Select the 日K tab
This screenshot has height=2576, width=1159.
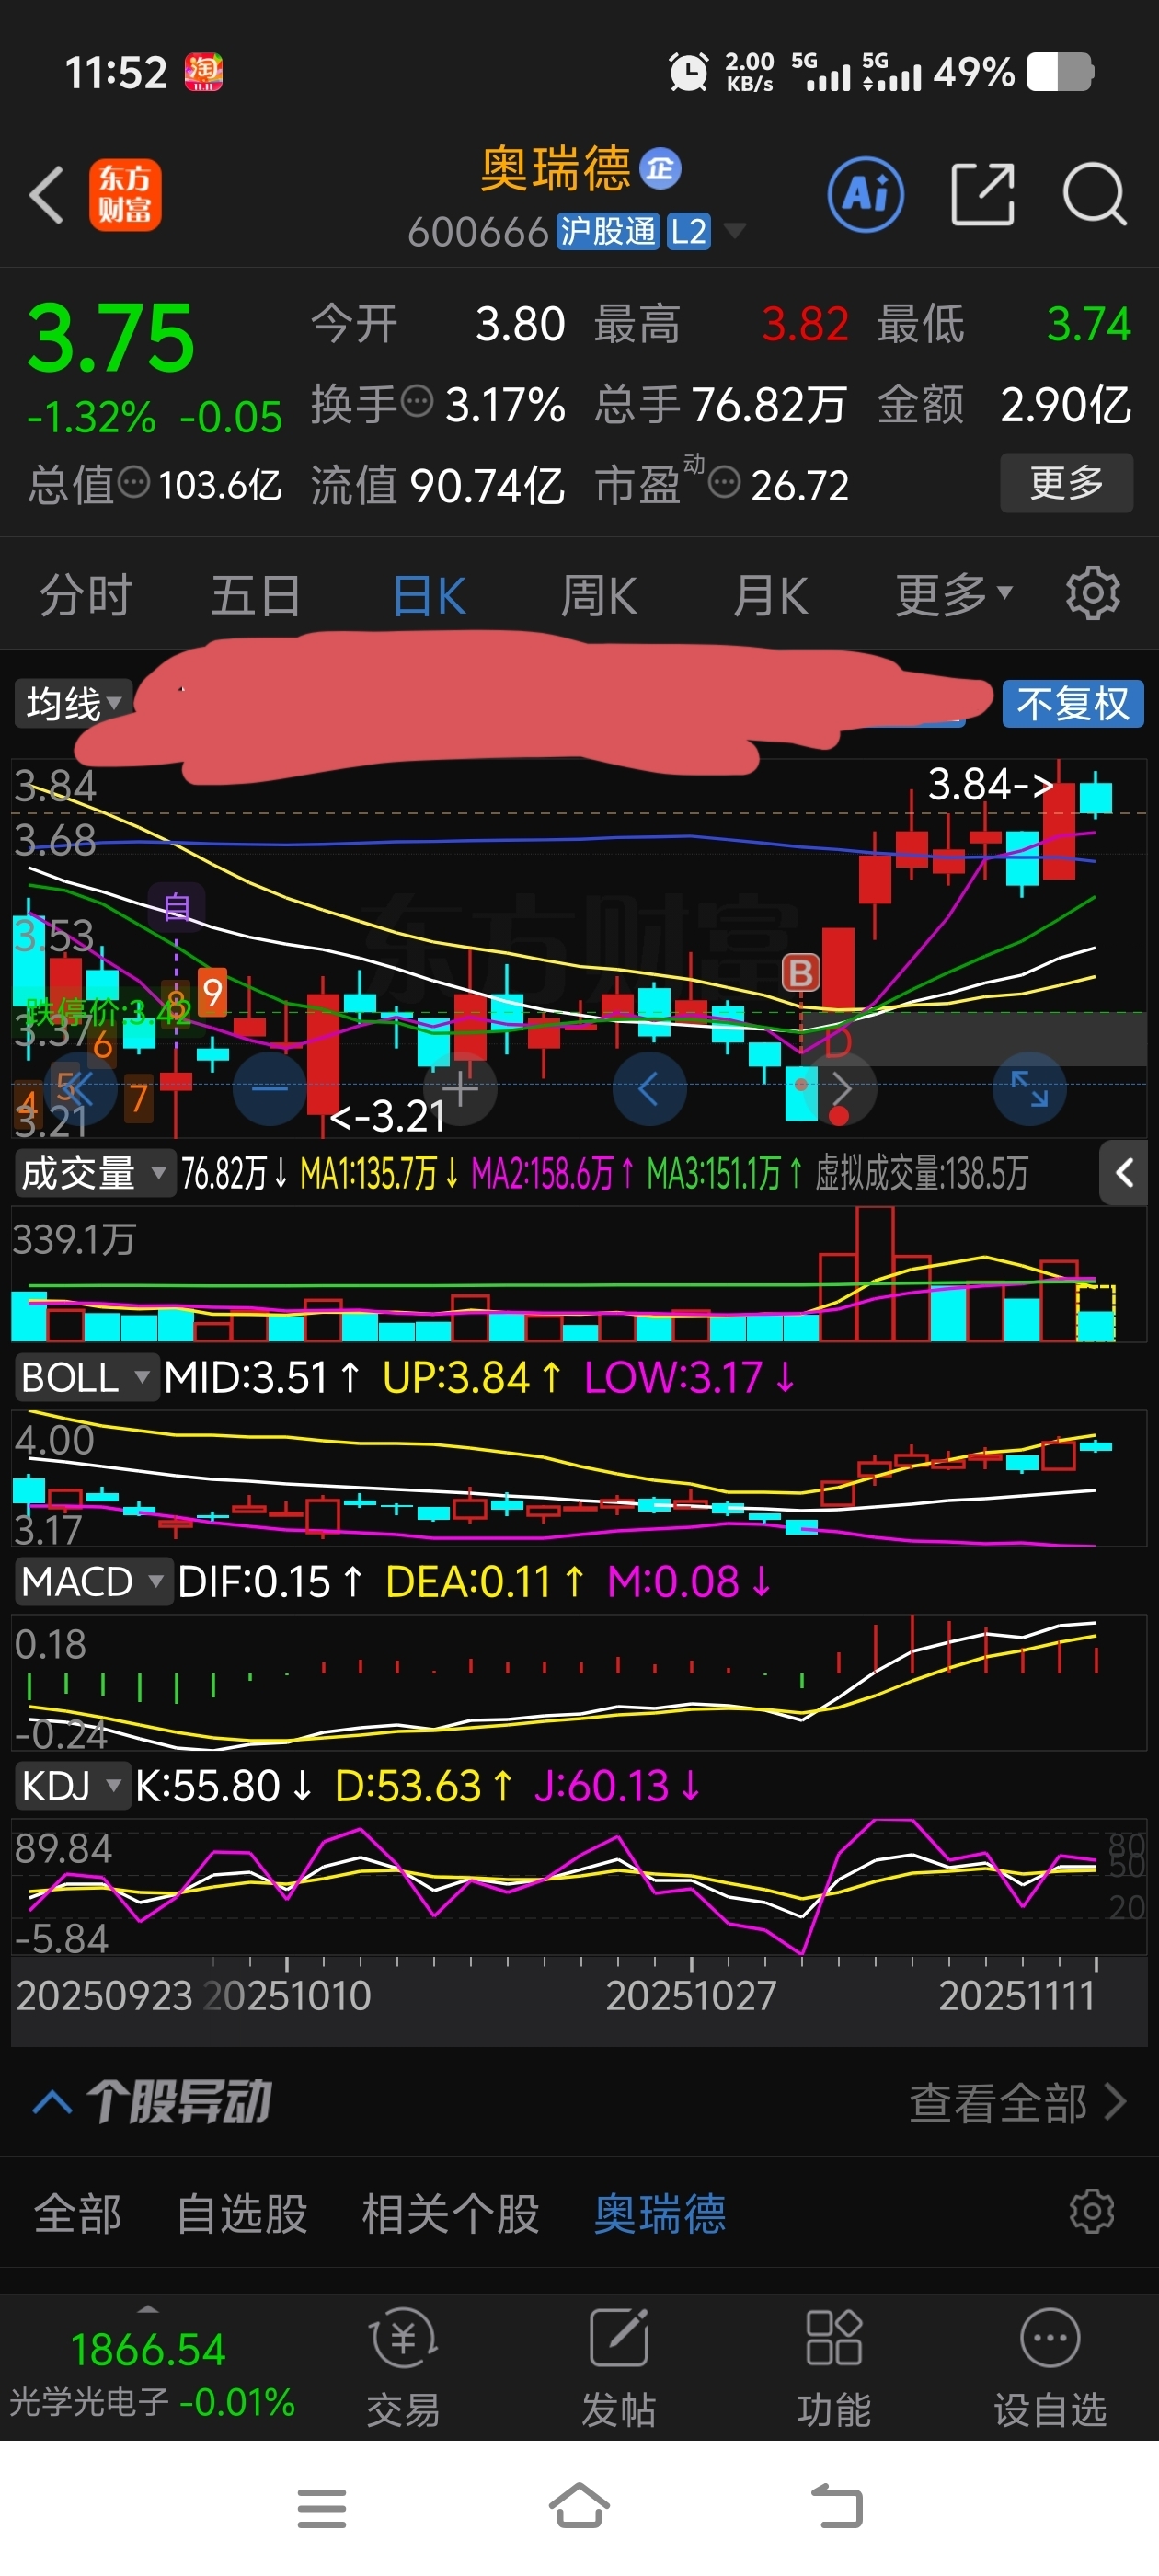[429, 595]
